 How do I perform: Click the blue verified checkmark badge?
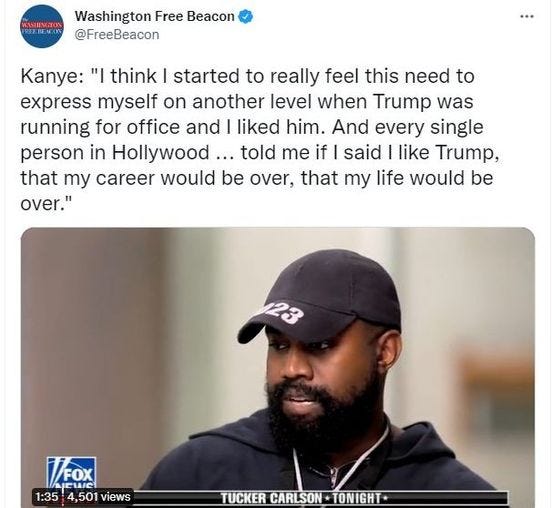[x=245, y=17]
